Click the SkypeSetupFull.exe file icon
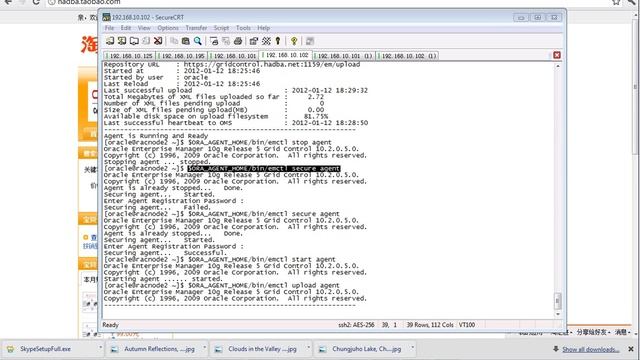Screen dimensions: 640x360 [x=11, y=349]
